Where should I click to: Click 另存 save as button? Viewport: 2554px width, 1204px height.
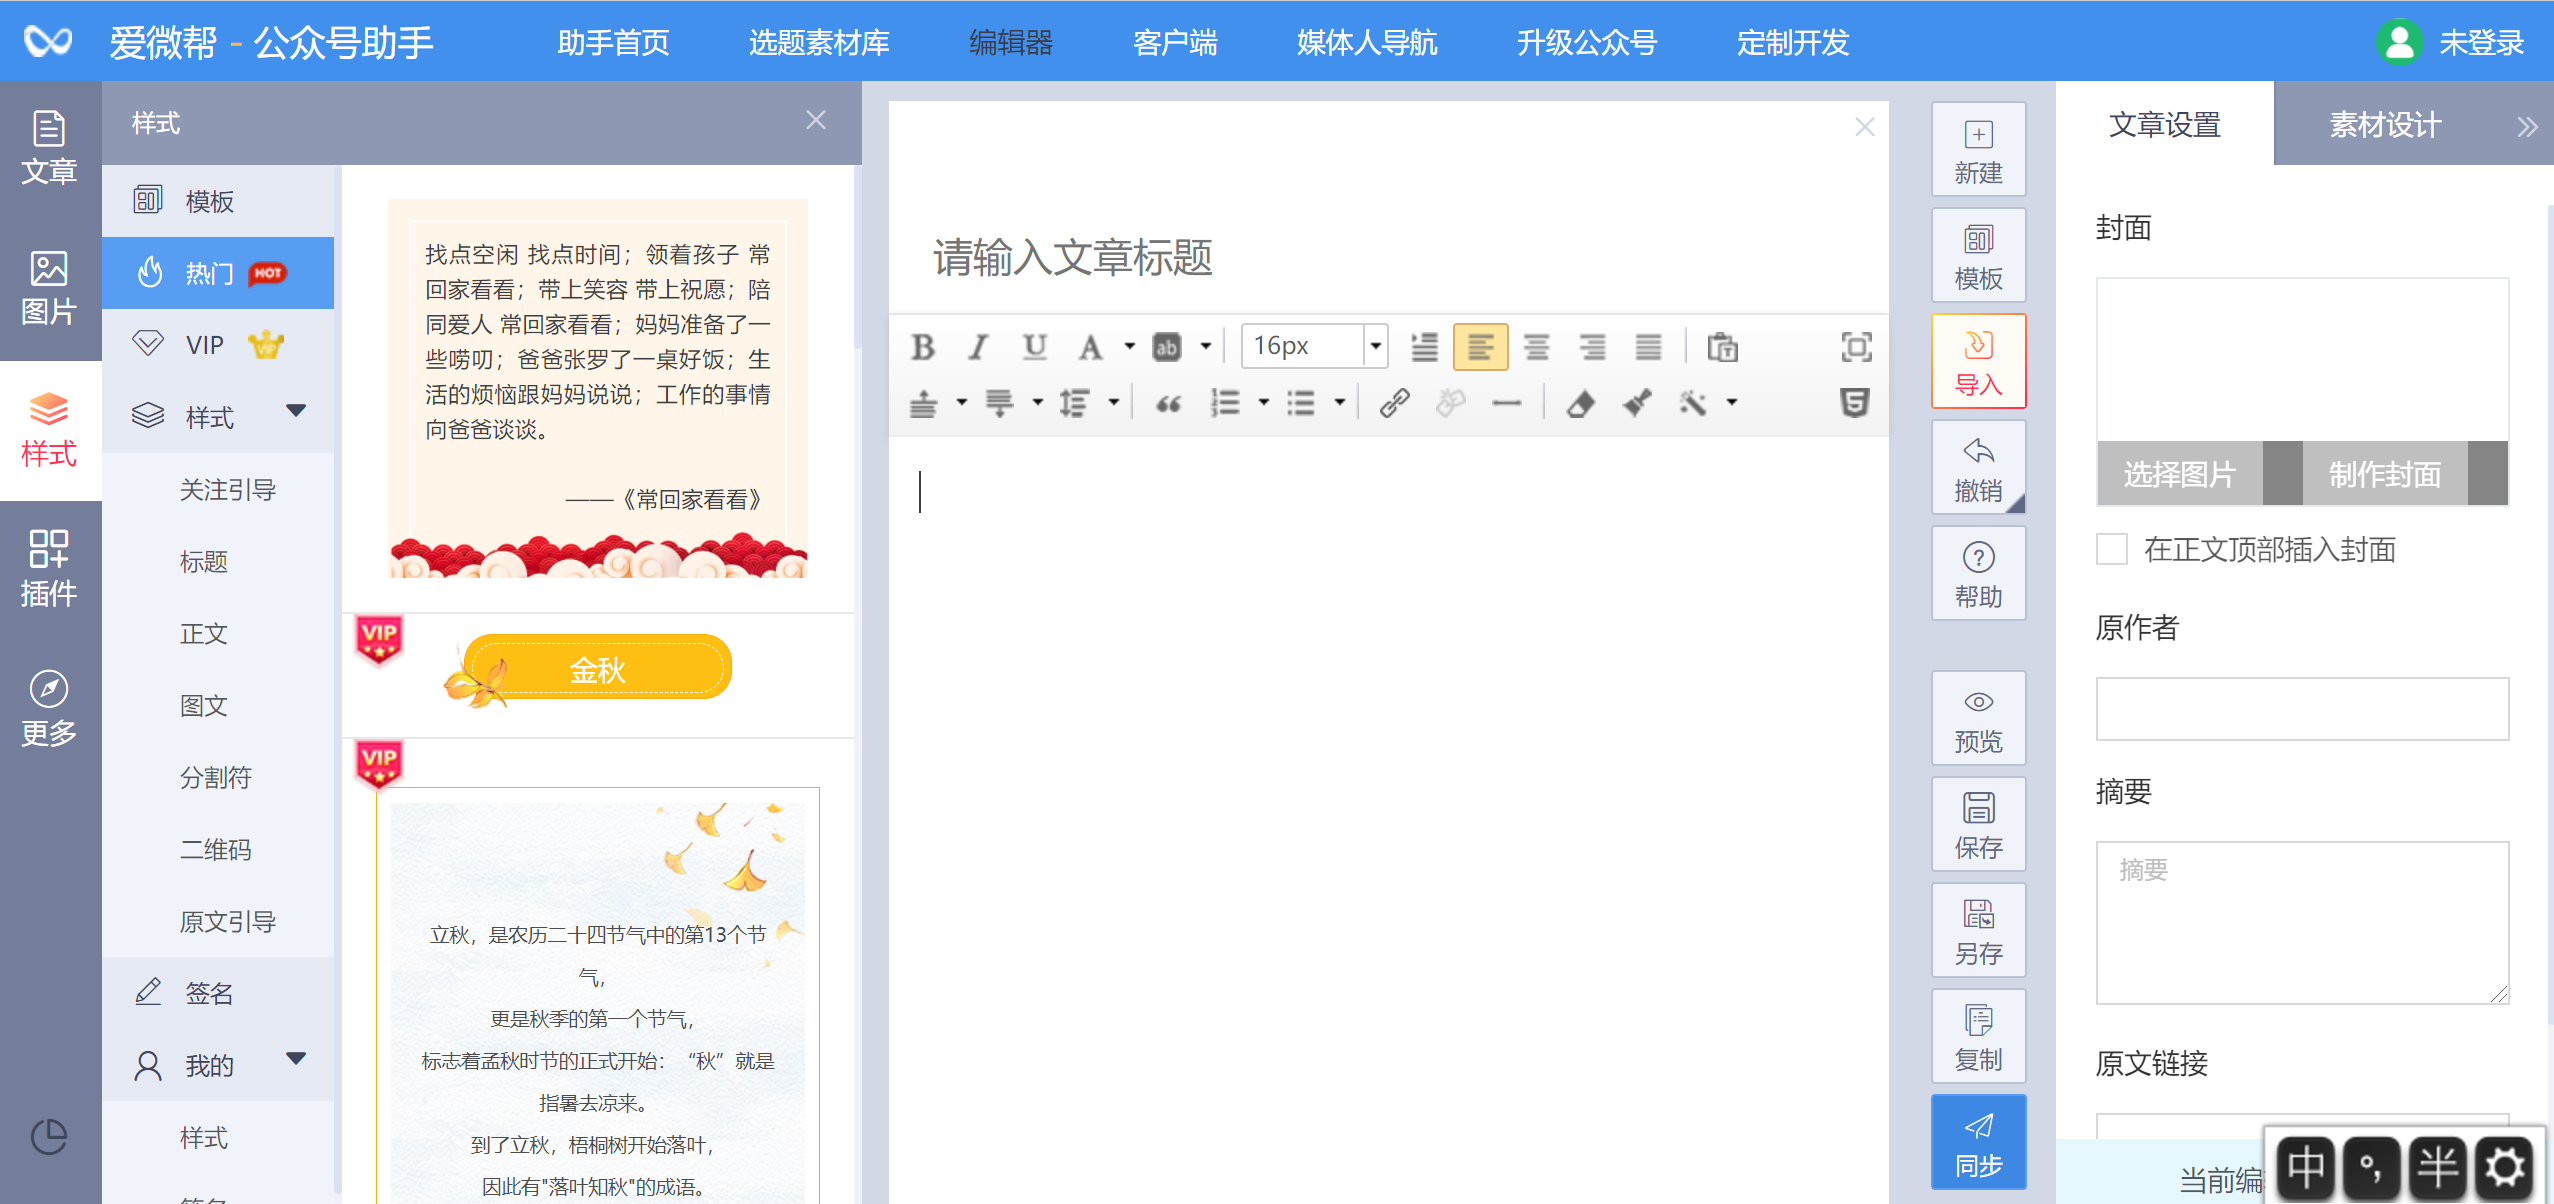(1978, 930)
